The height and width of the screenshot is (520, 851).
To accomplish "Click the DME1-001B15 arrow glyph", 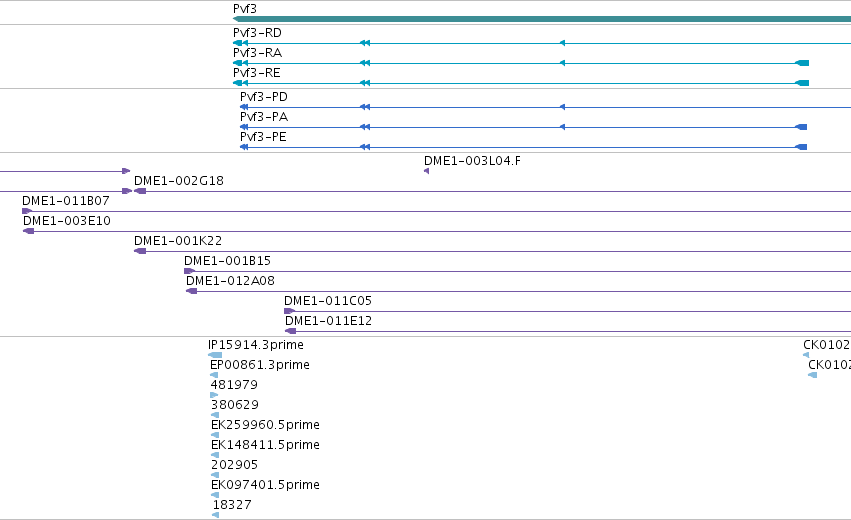I will 189,271.
